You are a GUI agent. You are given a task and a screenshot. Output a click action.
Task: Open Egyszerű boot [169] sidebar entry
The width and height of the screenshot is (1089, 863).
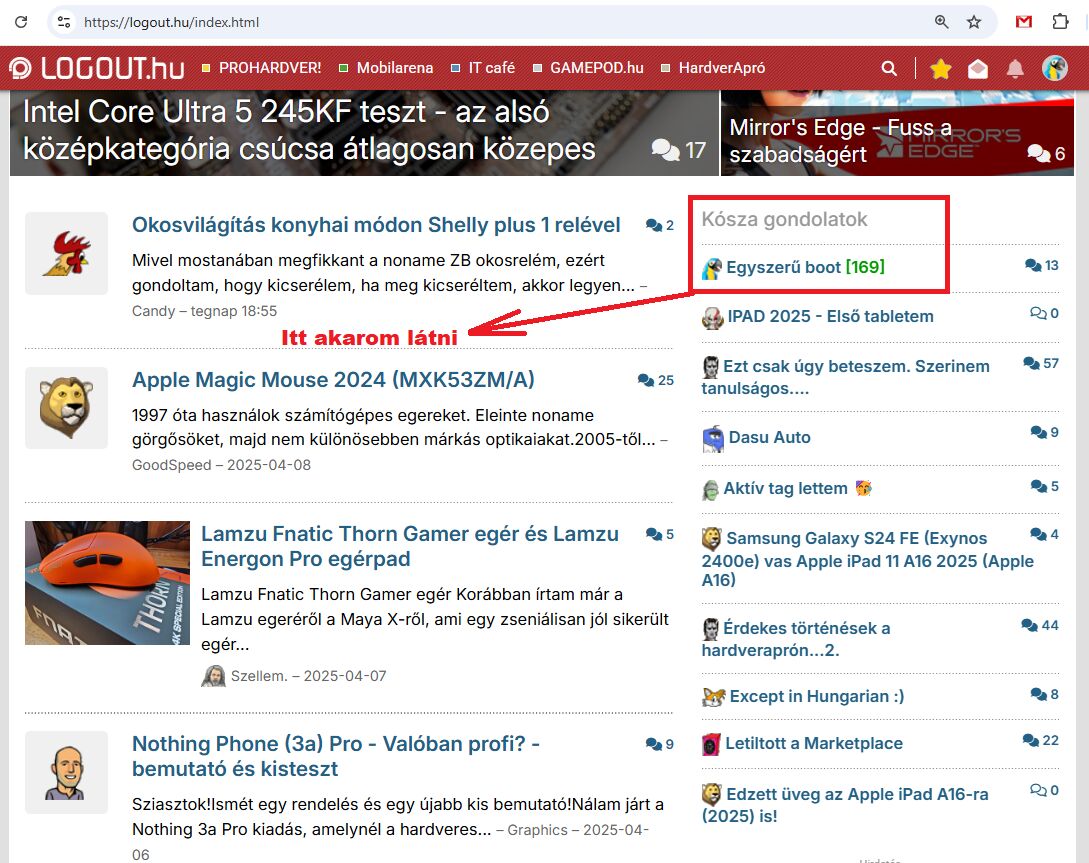pos(806,267)
